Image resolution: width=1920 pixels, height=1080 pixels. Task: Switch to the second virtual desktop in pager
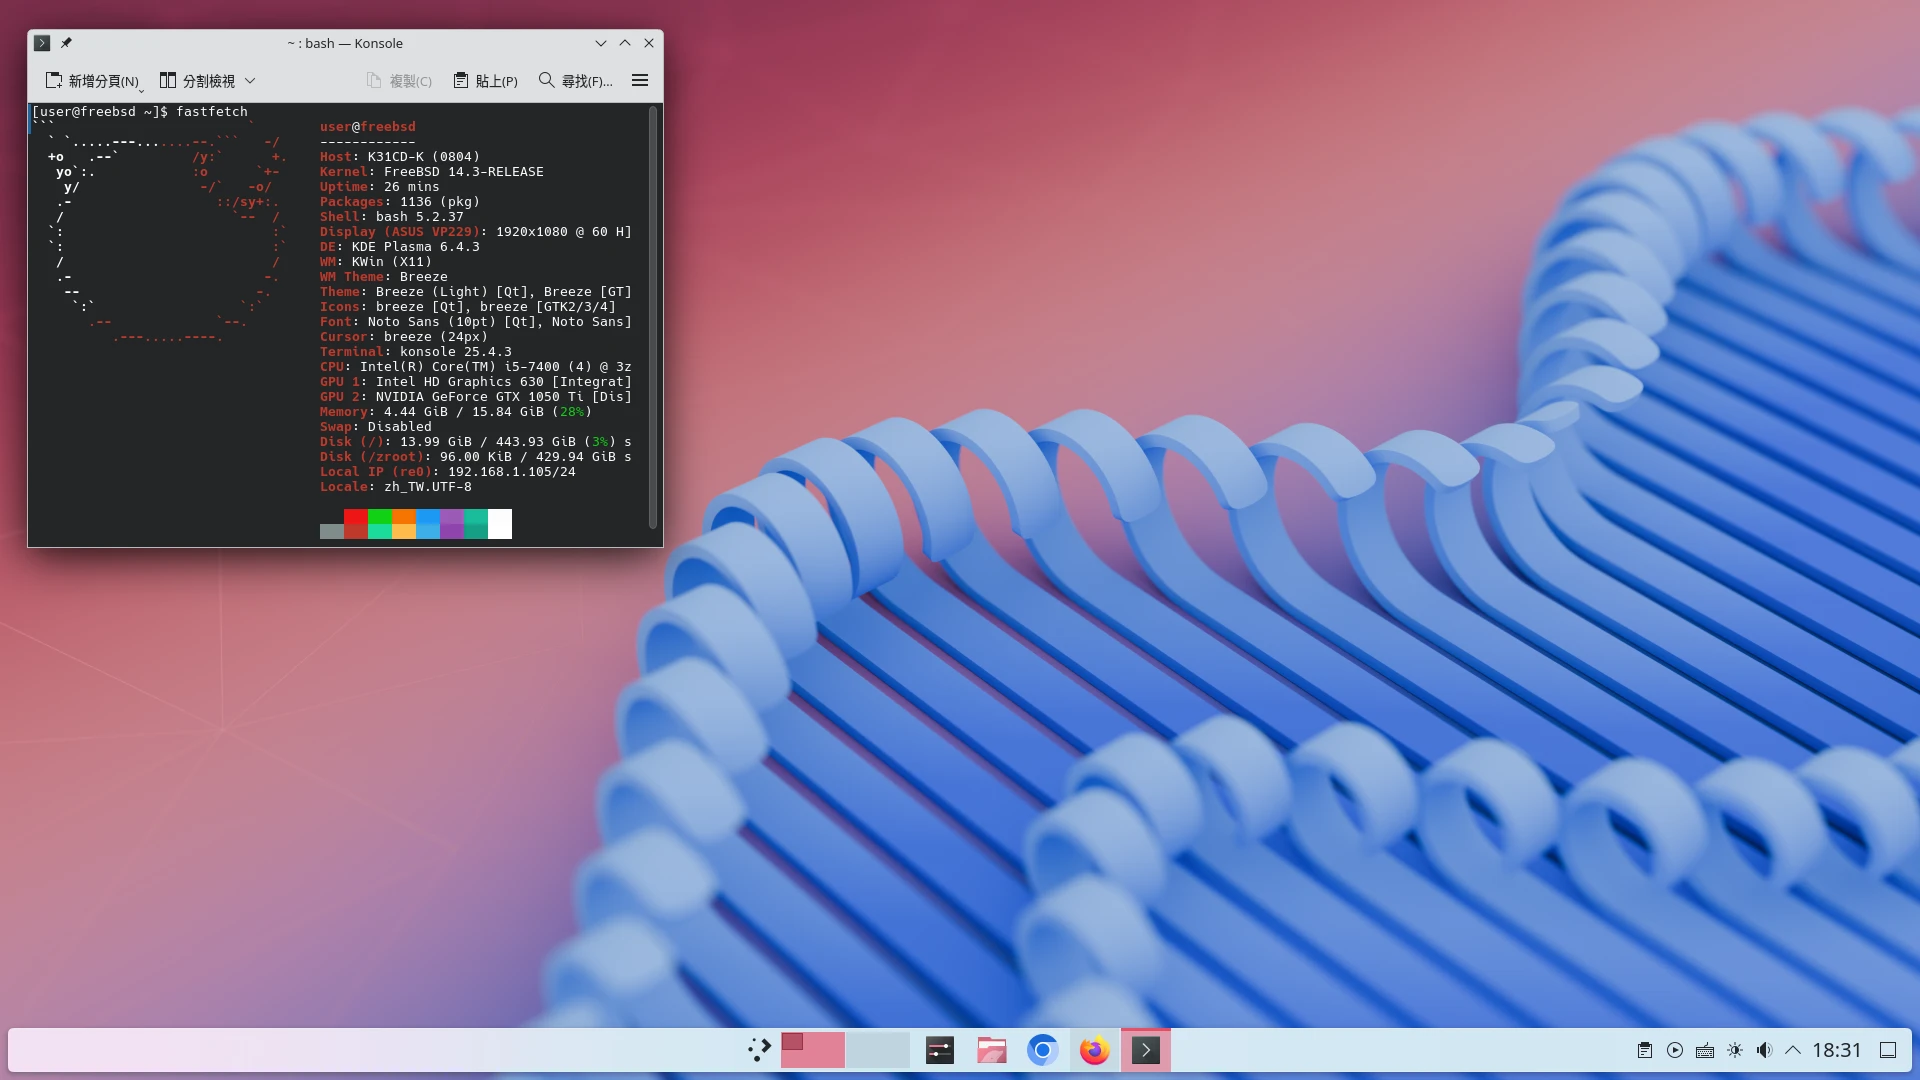pyautogui.click(x=877, y=1050)
